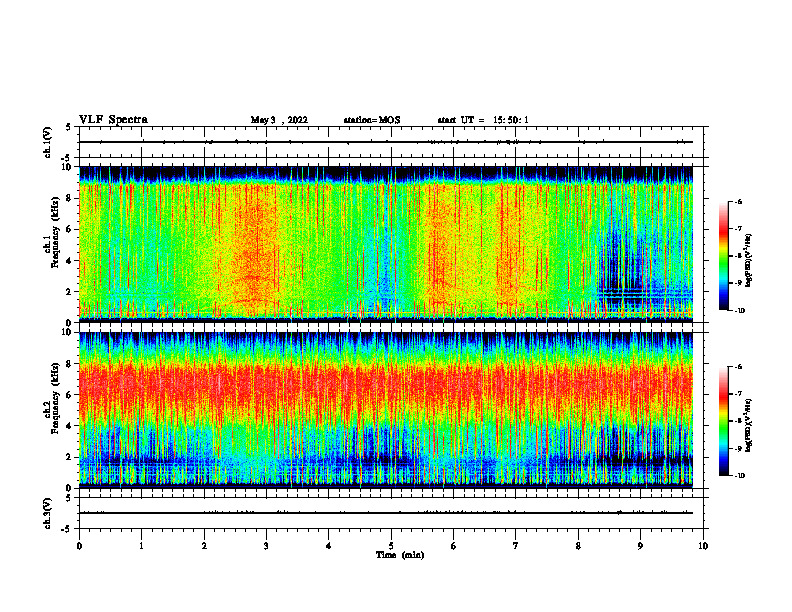Click the "2" tick label on the time axis

click(204, 546)
